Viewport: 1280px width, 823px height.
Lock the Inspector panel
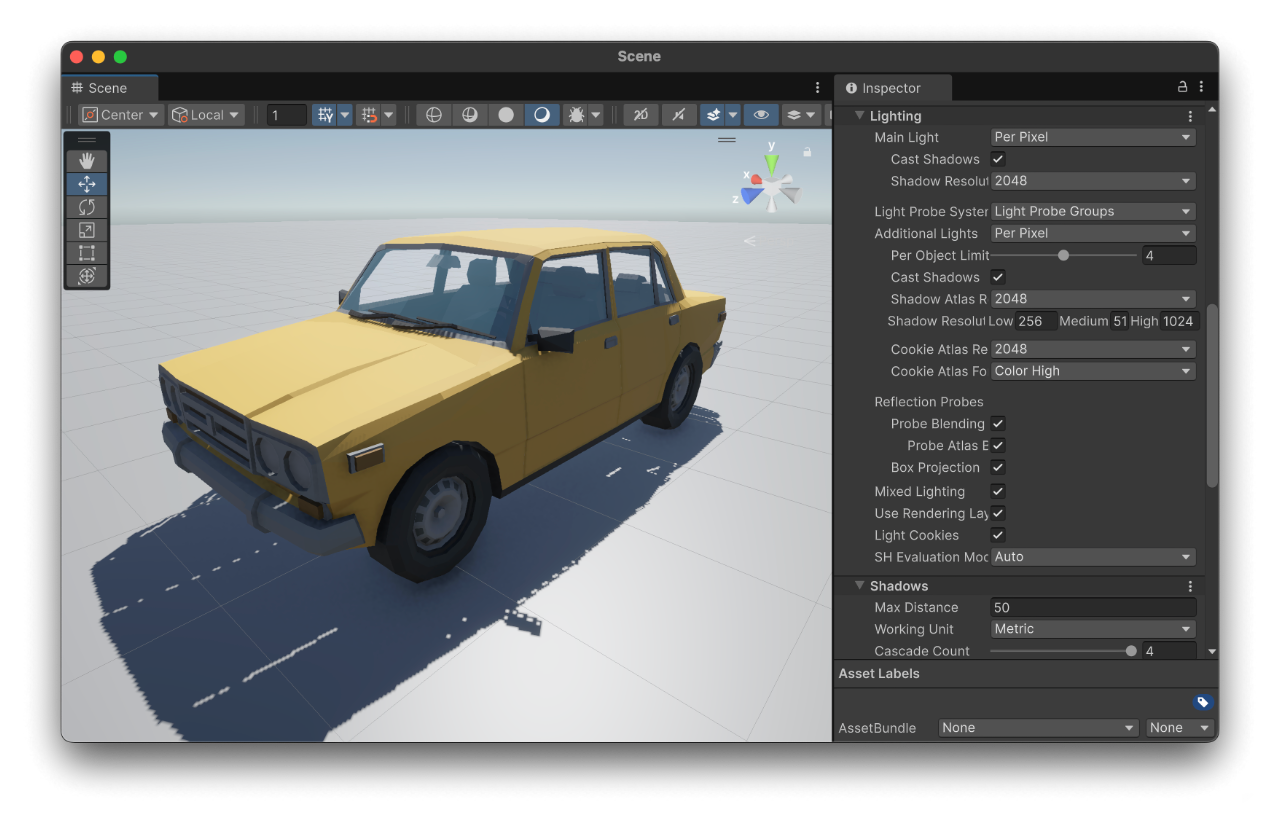coord(1182,87)
